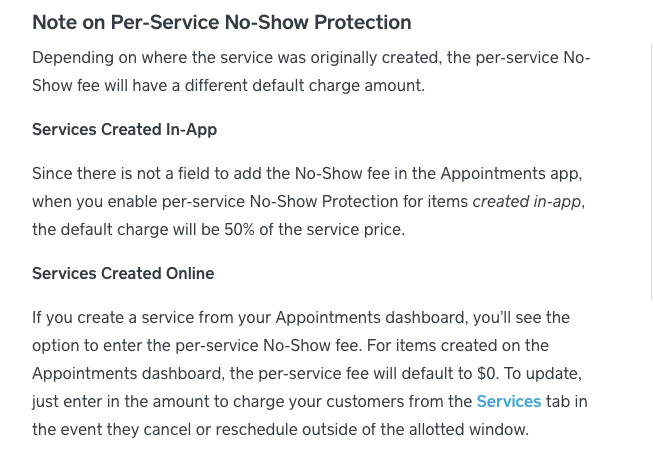Click the 'Services Created In-App' subheading

[125, 129]
